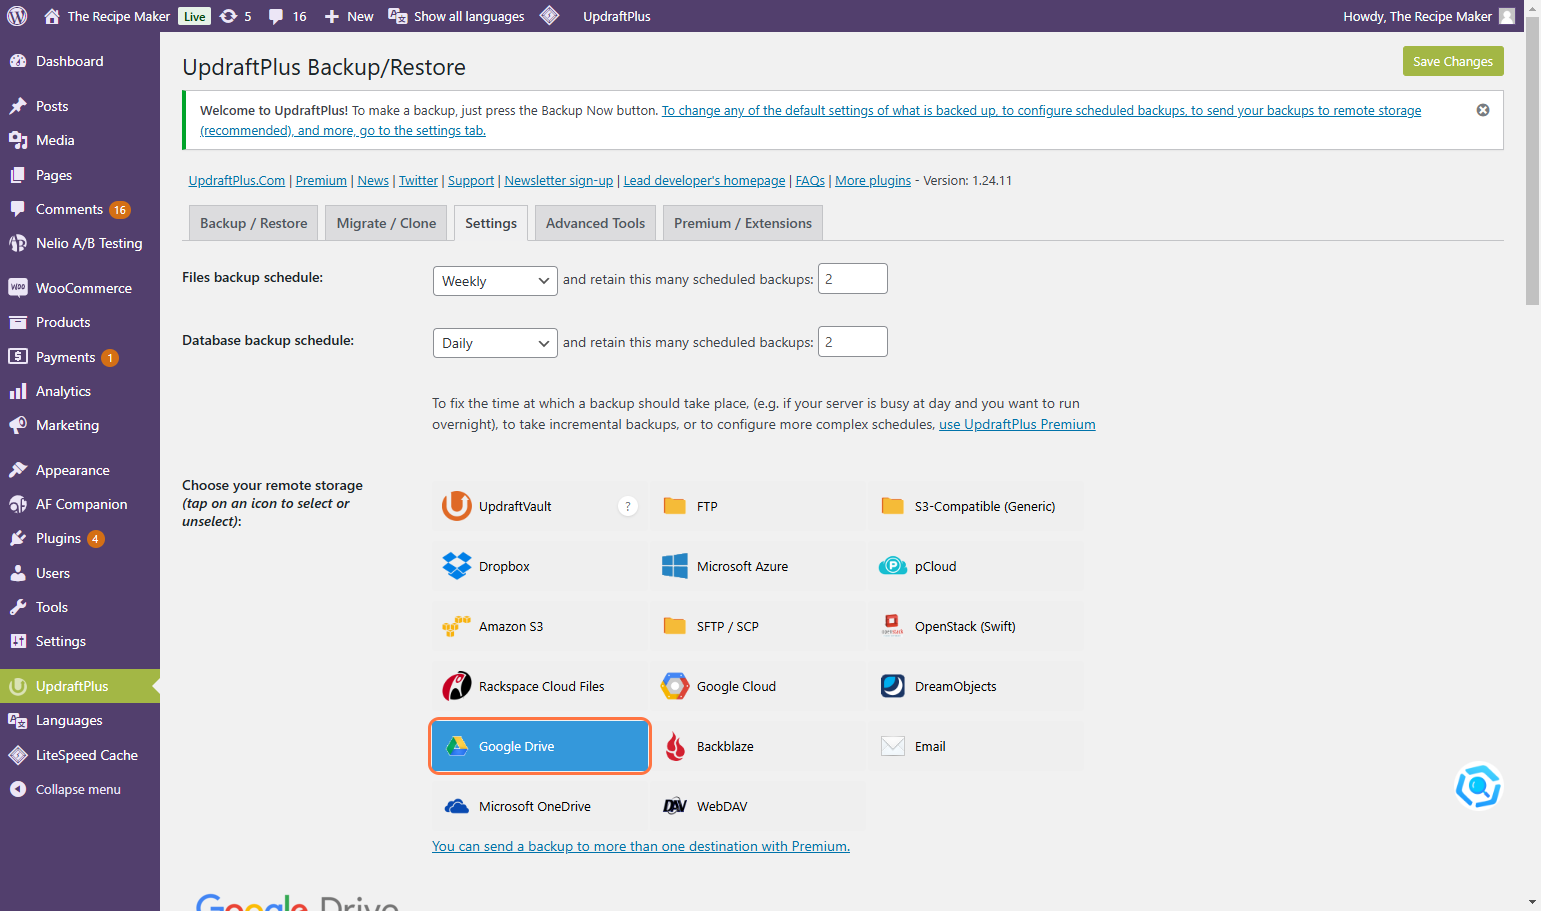Click the UpdraftVault help question mark
This screenshot has height=911, width=1541.
click(x=628, y=506)
